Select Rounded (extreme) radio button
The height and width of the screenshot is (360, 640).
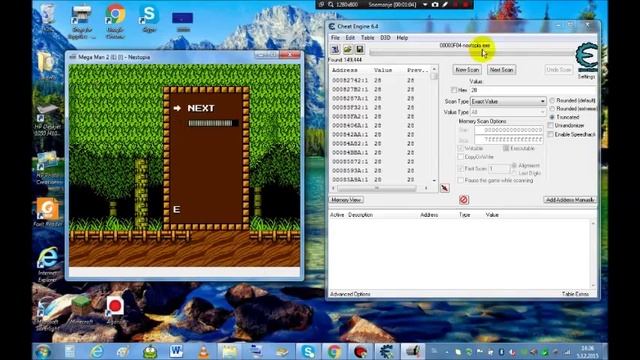point(552,109)
